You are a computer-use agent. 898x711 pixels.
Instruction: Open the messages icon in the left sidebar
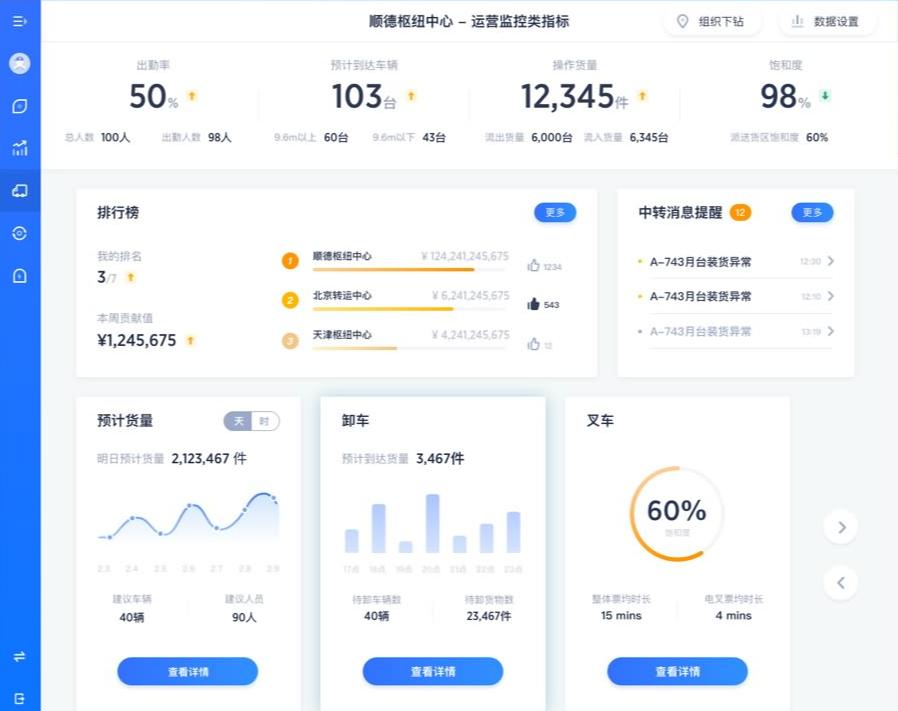tap(20, 105)
